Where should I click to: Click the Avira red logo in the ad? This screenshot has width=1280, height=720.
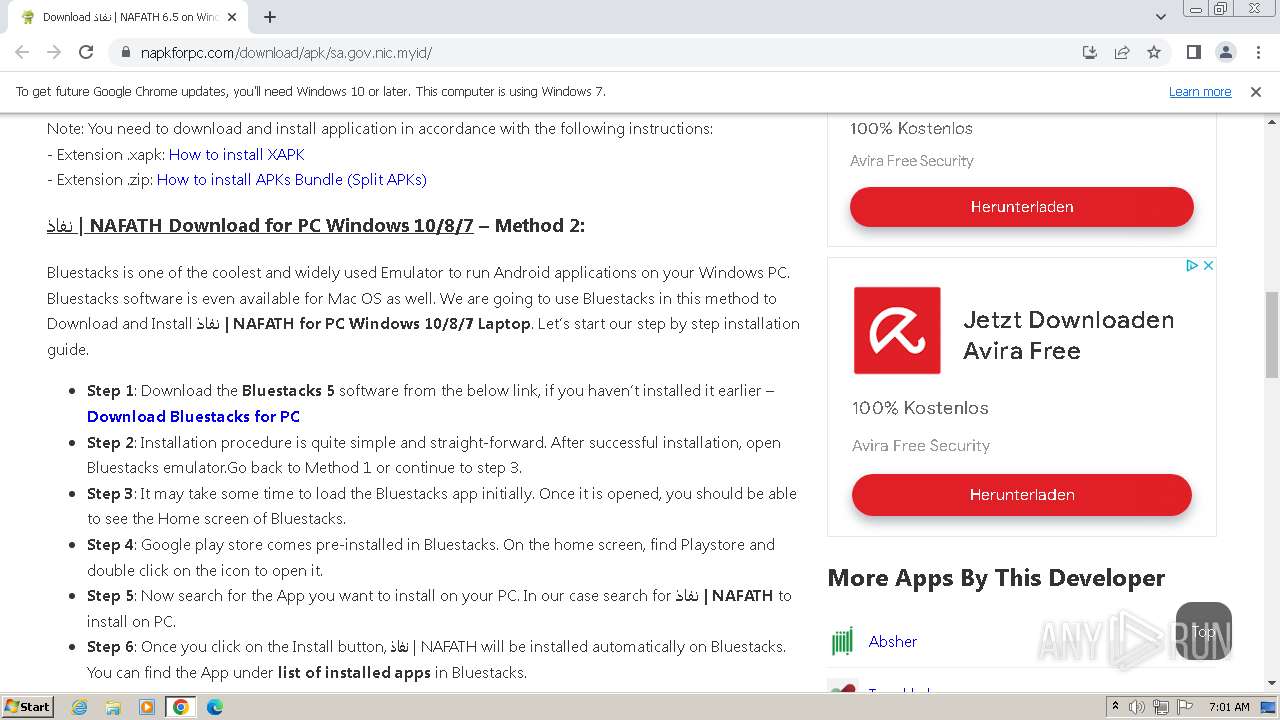[x=897, y=331]
